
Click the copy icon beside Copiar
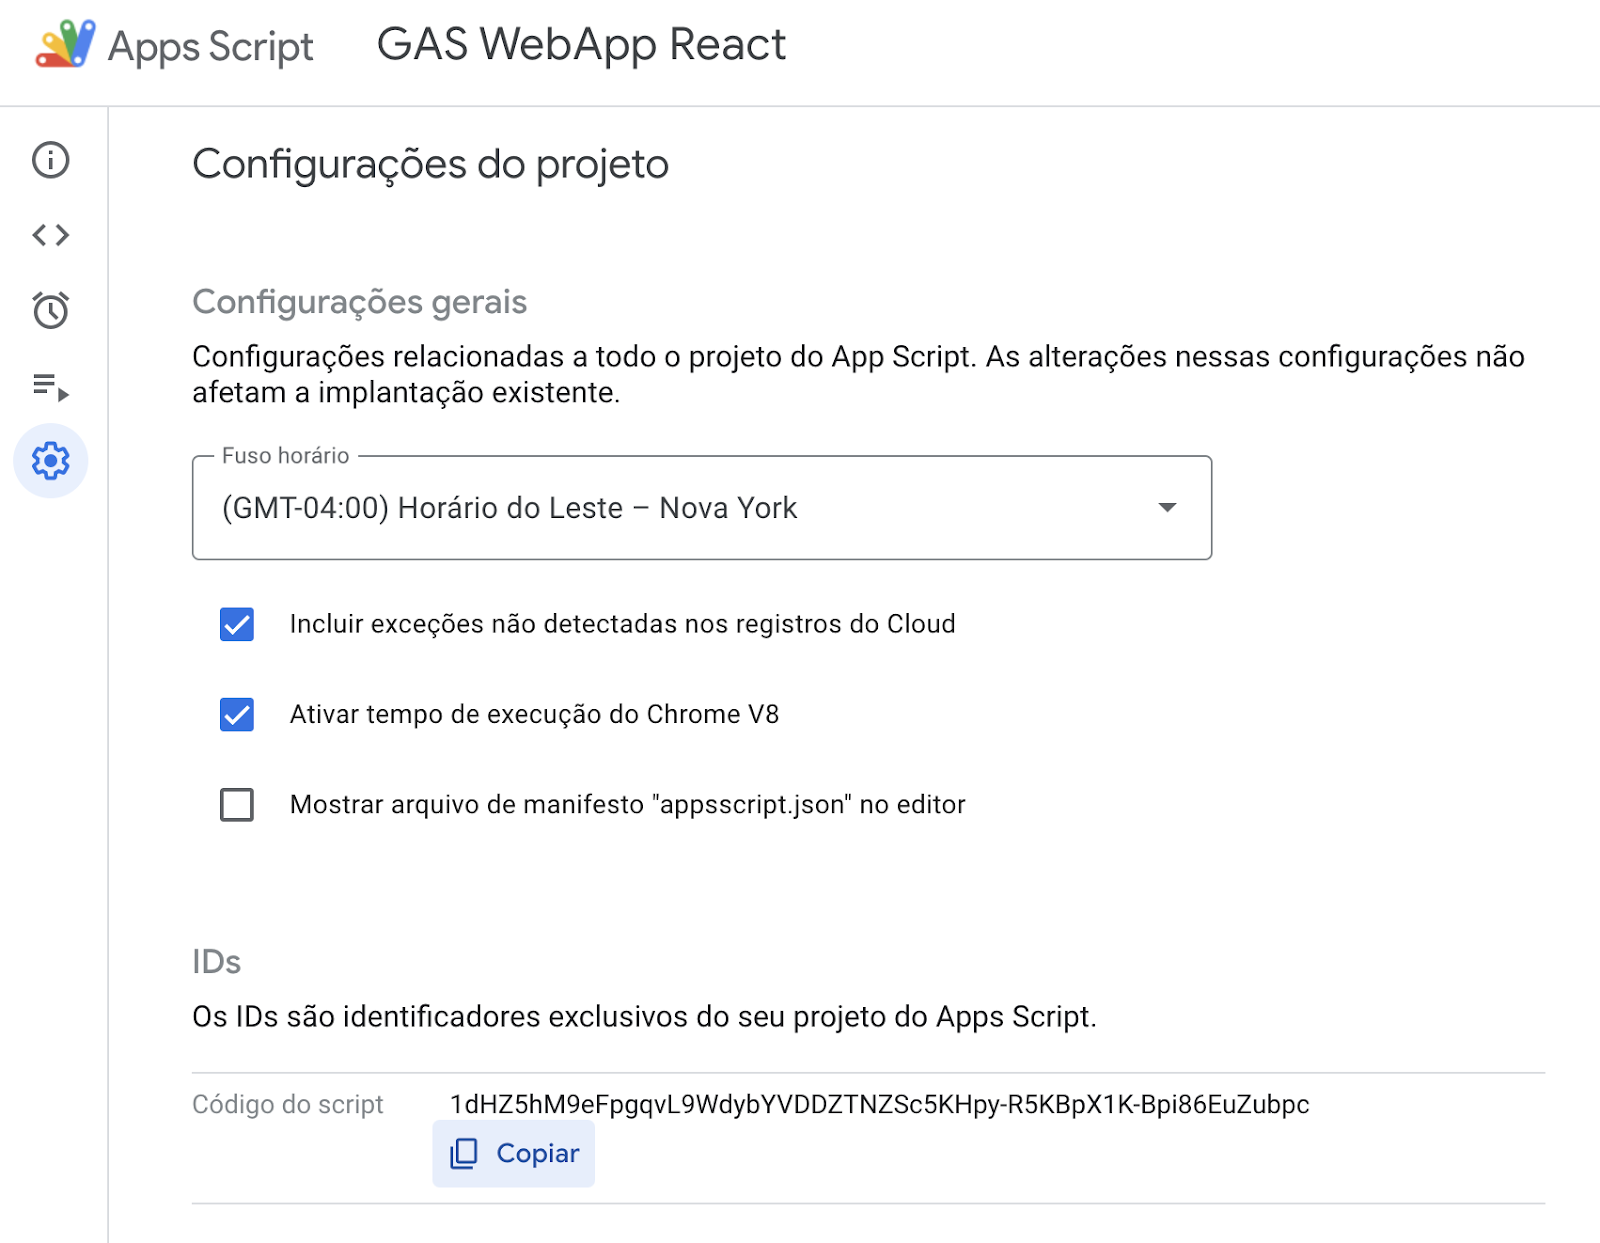(464, 1153)
